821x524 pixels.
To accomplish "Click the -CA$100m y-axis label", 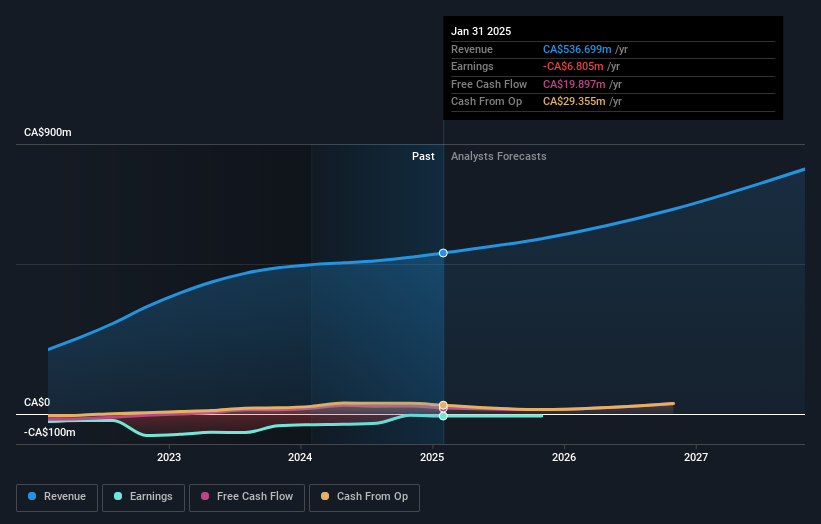I will tap(50, 432).
